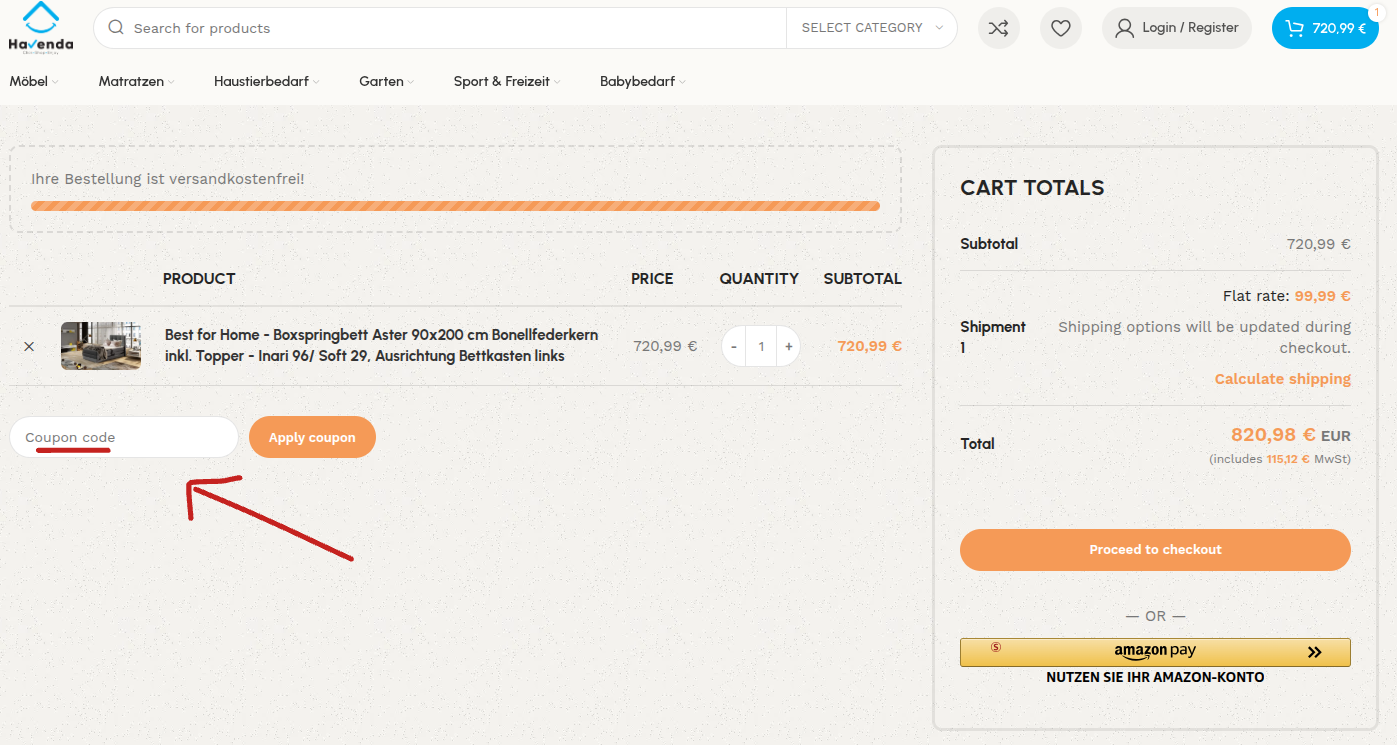1397x745 pixels.
Task: Click the Apply coupon button
Action: (312, 438)
